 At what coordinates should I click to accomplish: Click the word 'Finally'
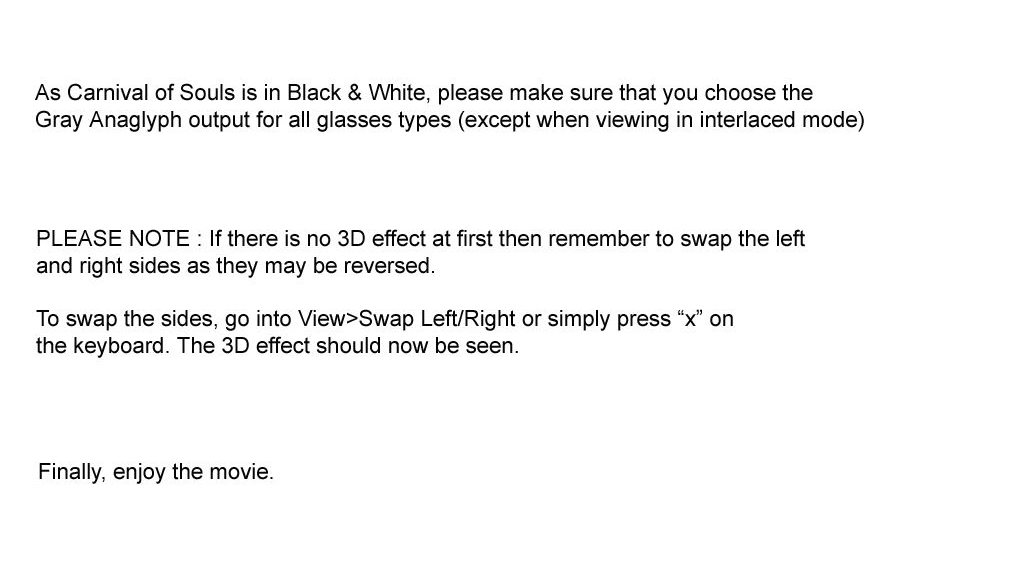tap(71, 472)
